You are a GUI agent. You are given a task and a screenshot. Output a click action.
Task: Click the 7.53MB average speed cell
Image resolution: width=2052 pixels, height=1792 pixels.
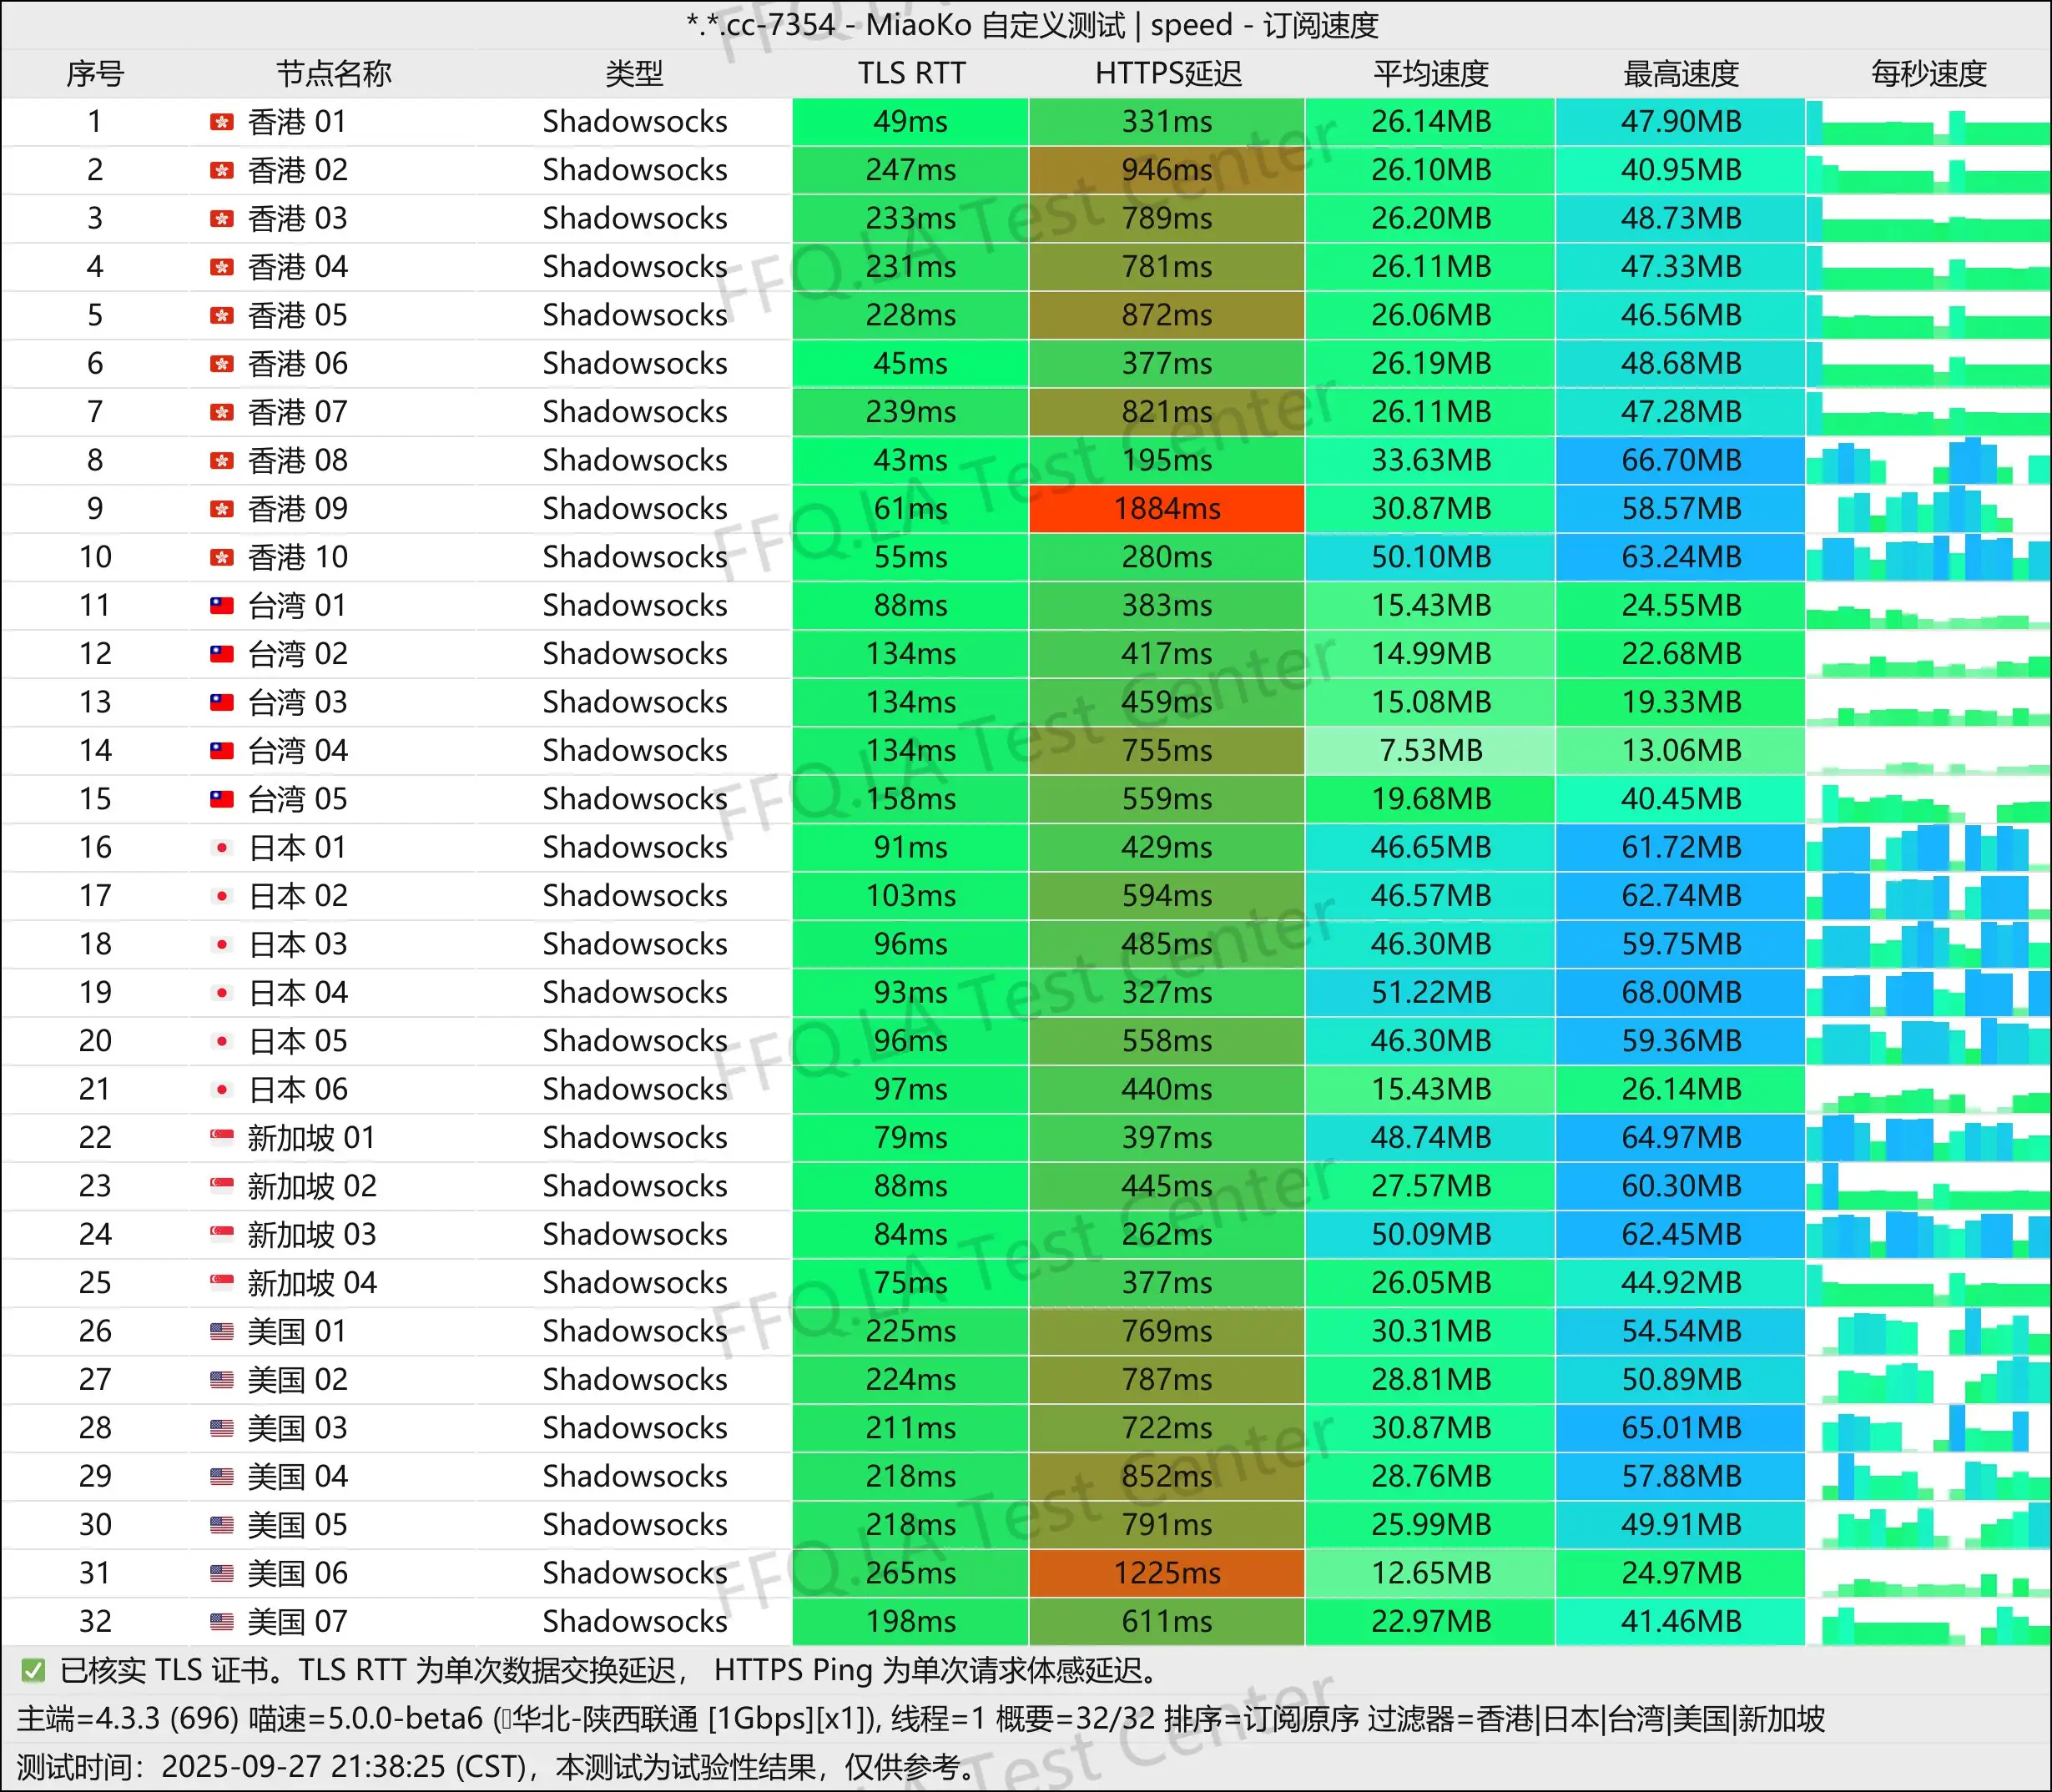pos(1430,751)
